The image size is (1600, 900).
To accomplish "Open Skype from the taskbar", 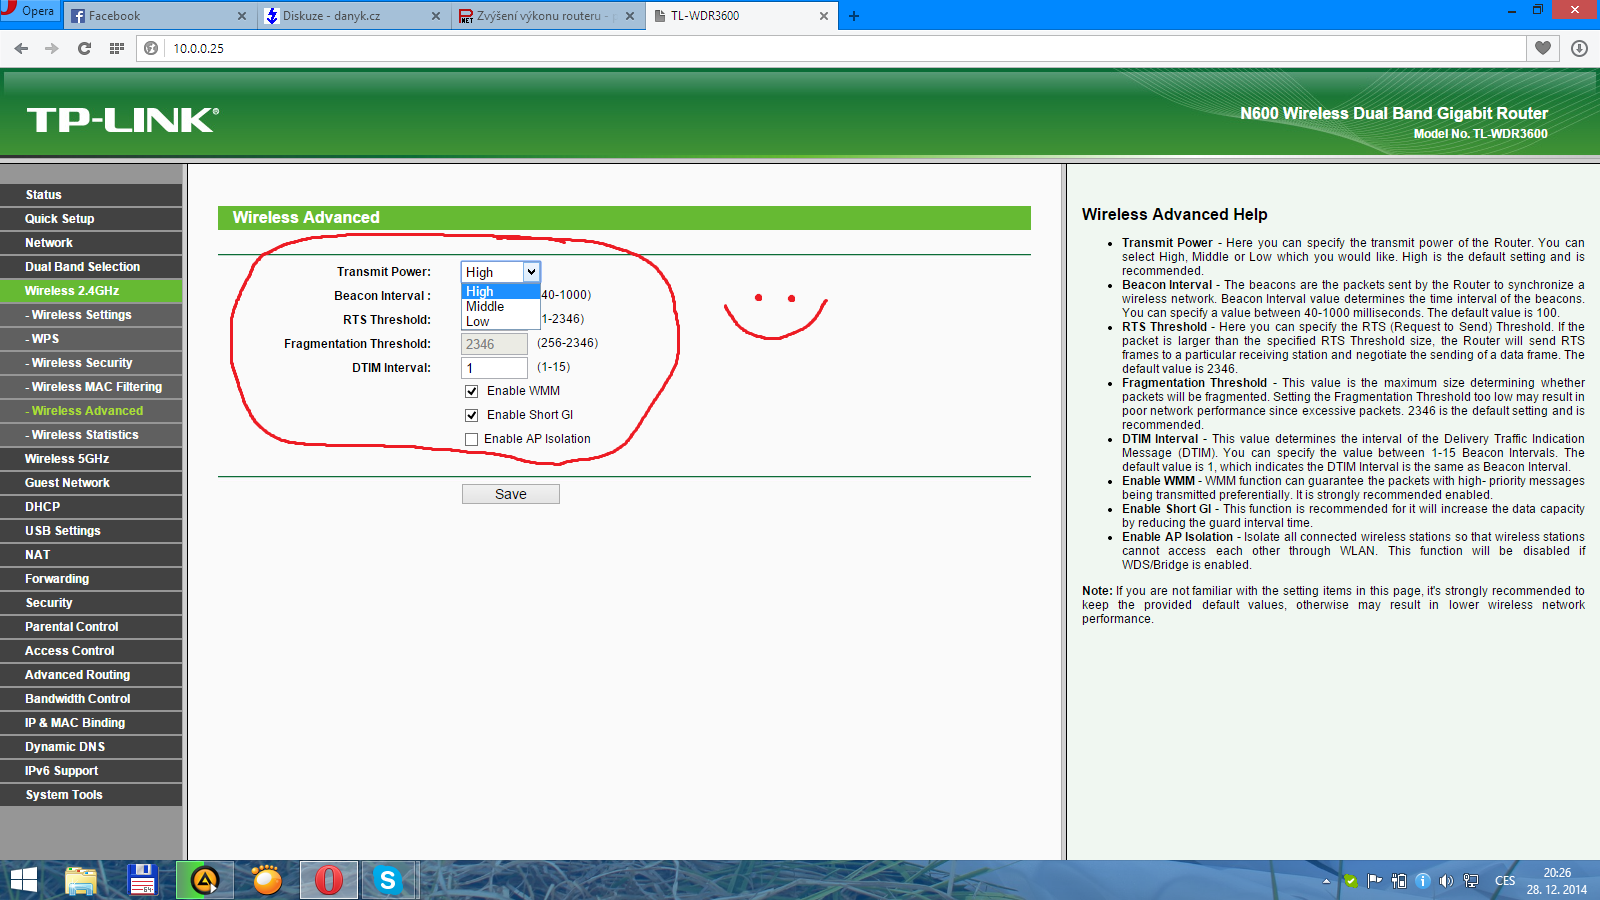I will tap(388, 880).
